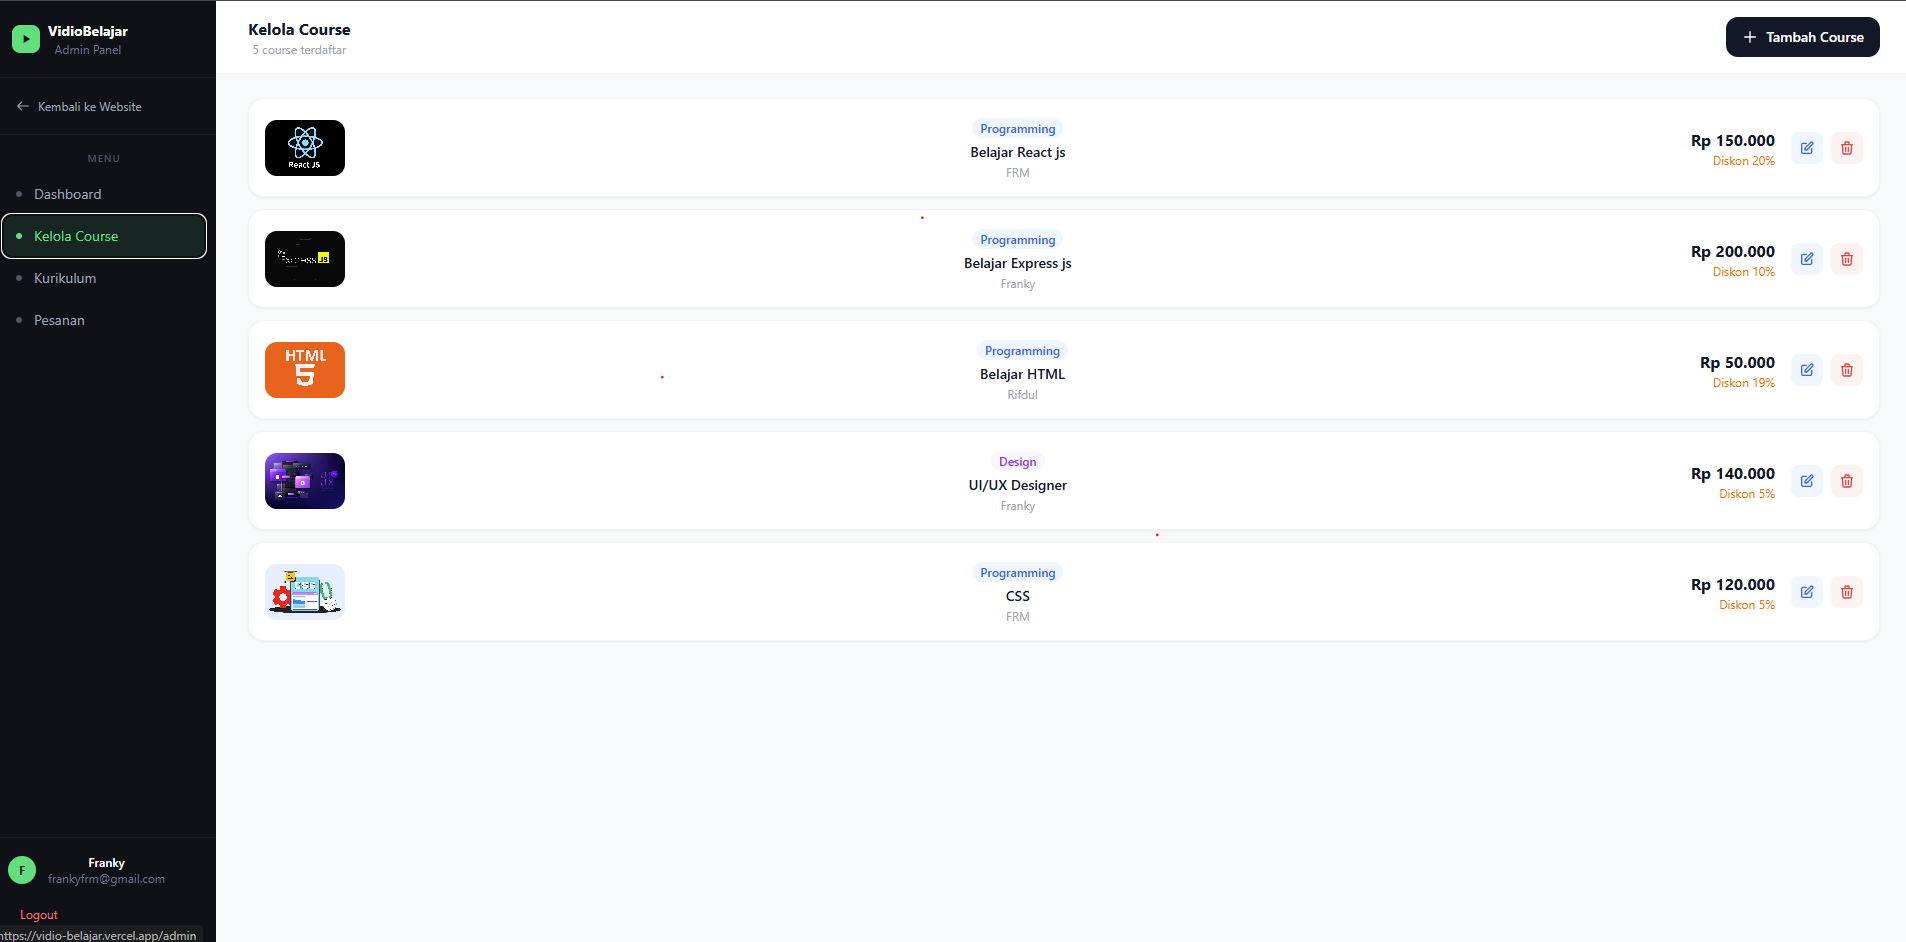
Task: Click the price Rp 200.000
Action: [1733, 252]
